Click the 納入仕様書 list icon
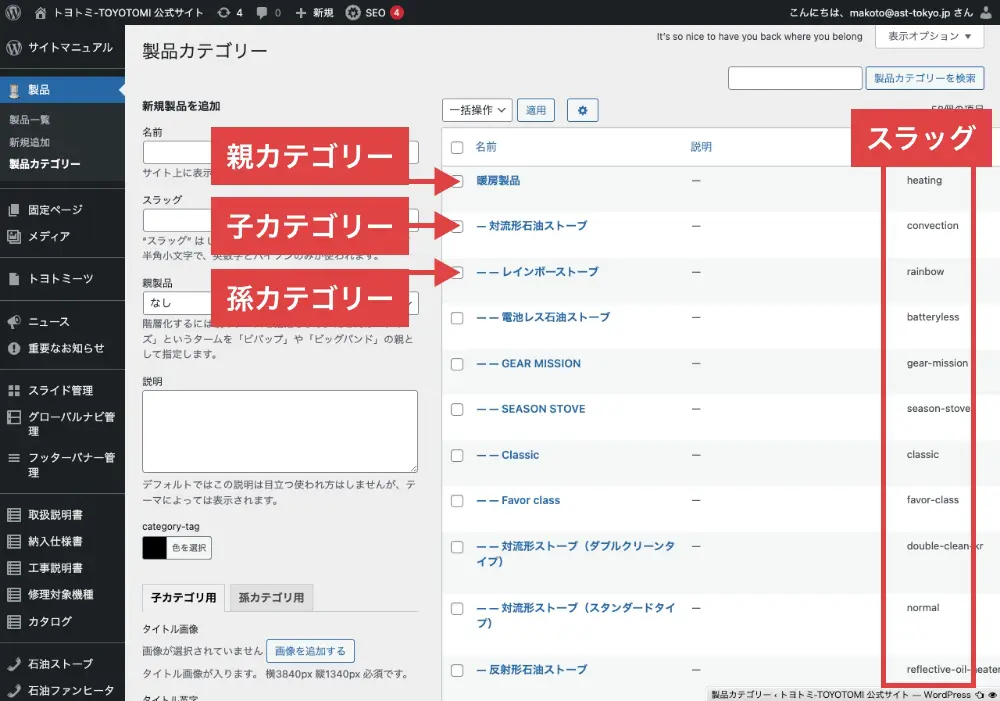 (x=14, y=542)
